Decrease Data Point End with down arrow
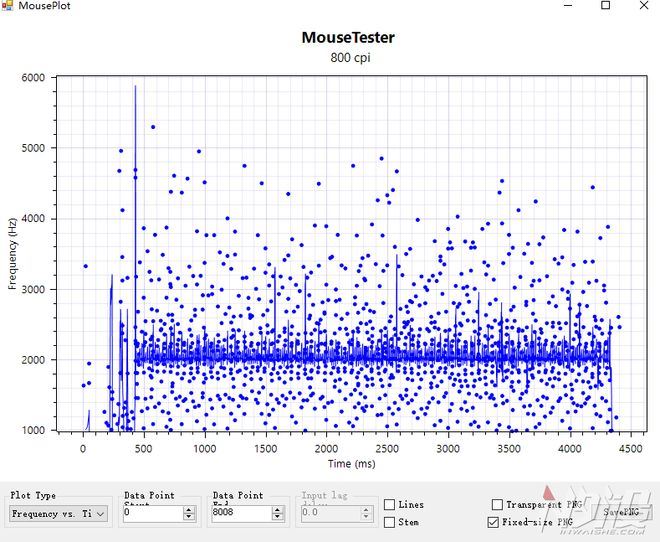660x542 pixels. coord(277,516)
